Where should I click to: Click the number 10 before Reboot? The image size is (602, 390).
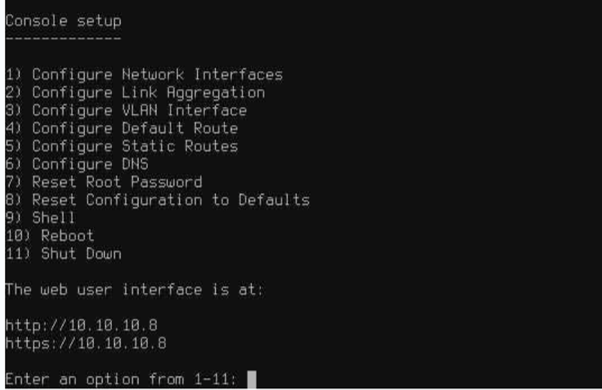[14, 236]
